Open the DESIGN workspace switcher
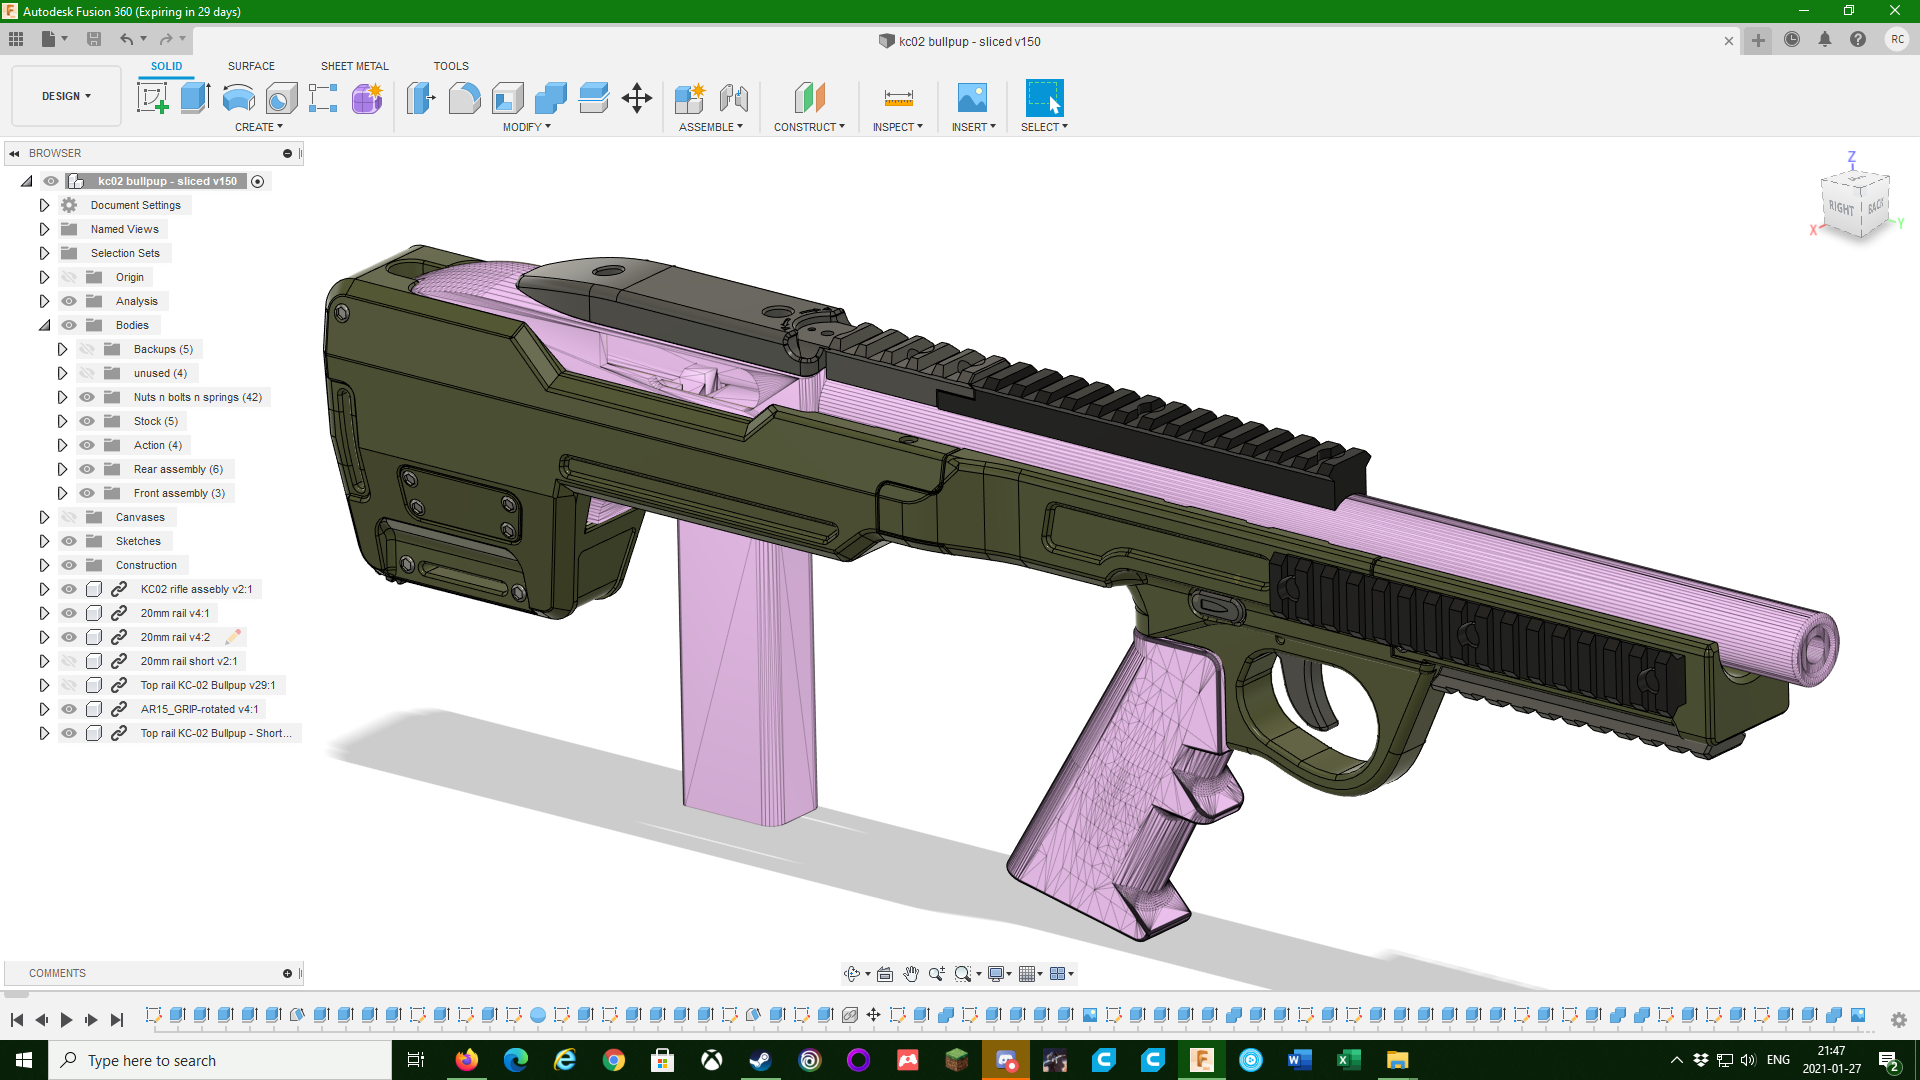Screen dimensions: 1920x1080 pos(66,96)
